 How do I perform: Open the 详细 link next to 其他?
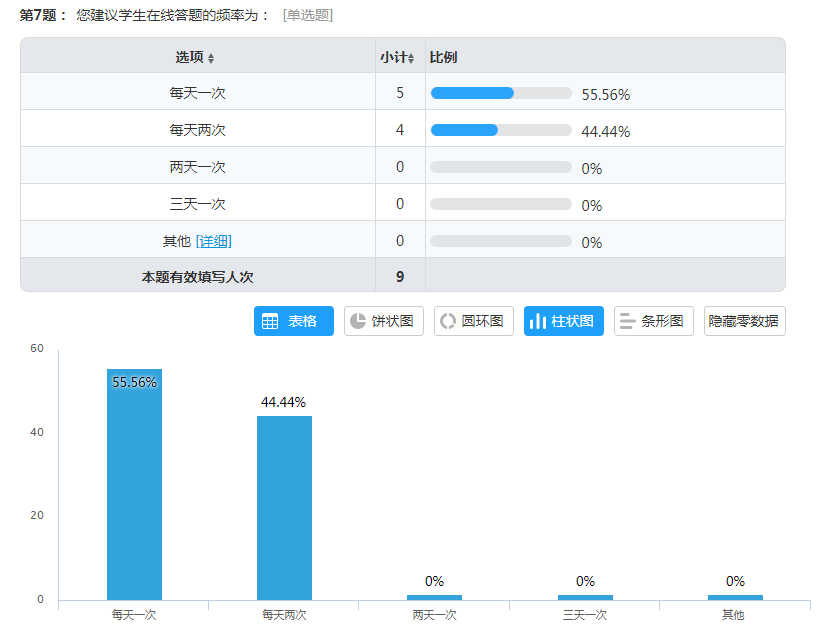(214, 241)
